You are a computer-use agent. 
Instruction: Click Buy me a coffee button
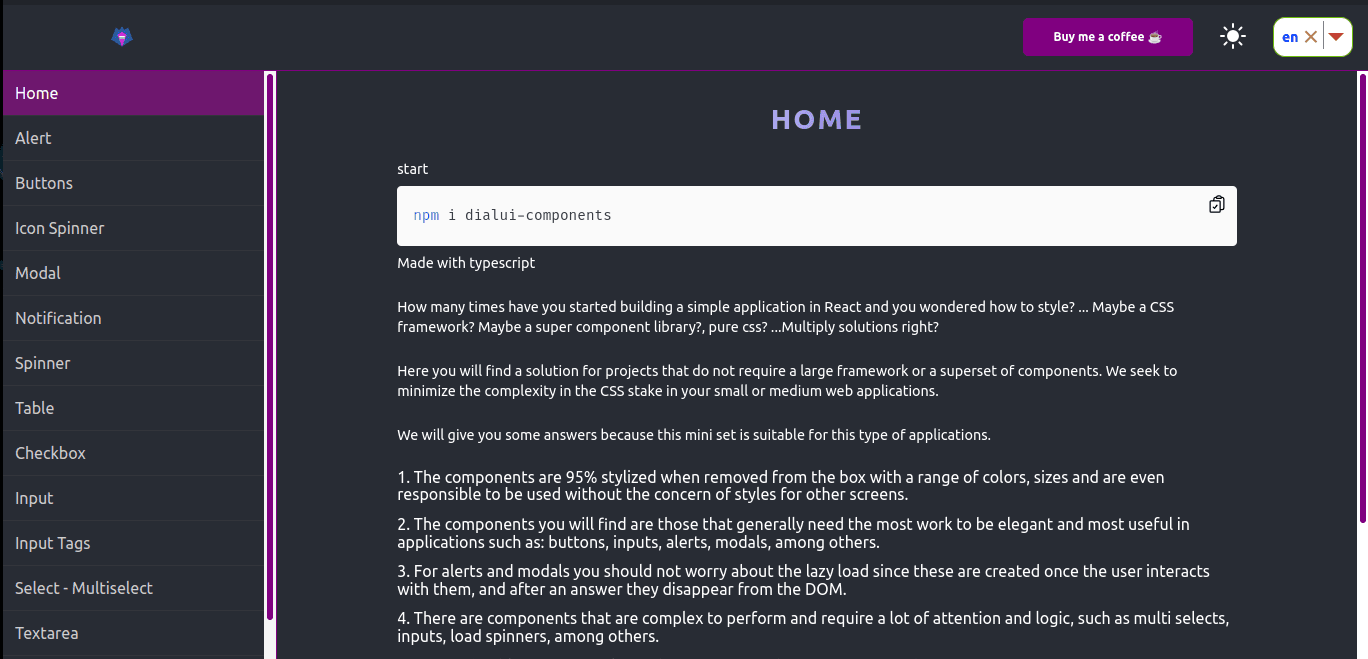(1108, 37)
